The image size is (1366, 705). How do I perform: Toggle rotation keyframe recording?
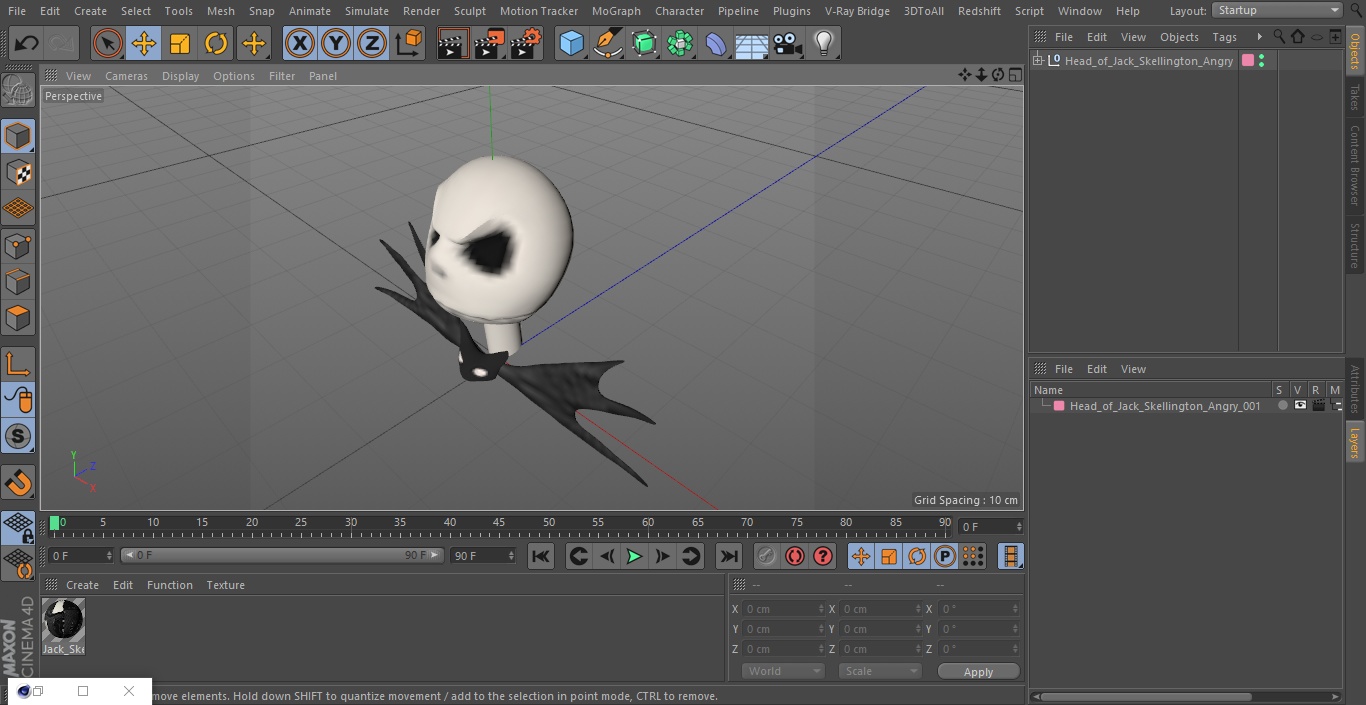click(x=917, y=556)
